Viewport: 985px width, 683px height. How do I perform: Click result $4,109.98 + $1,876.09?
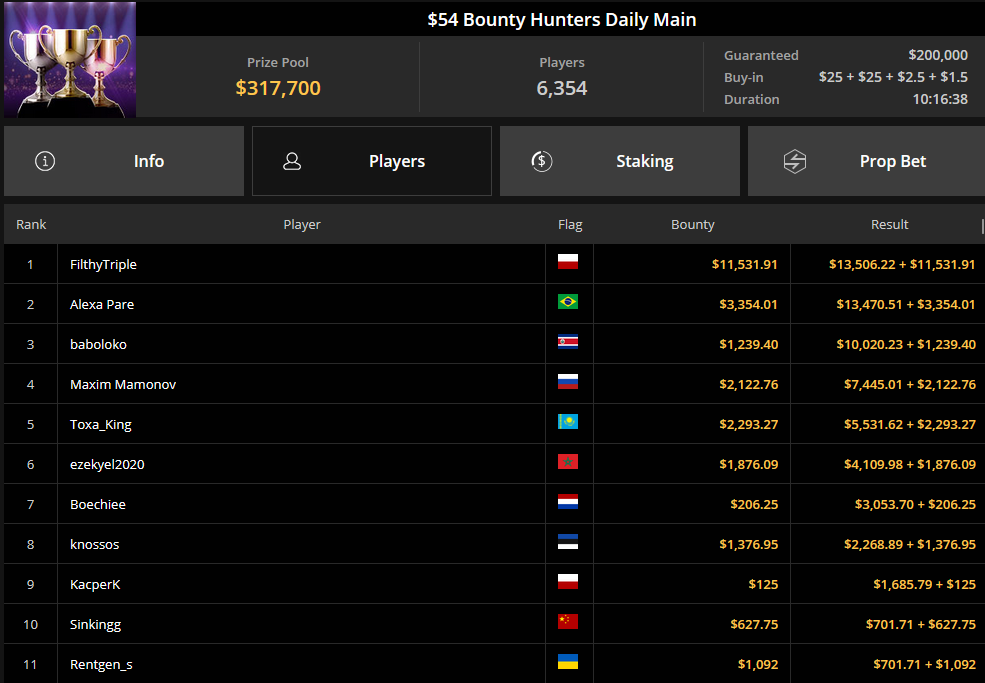coord(910,464)
